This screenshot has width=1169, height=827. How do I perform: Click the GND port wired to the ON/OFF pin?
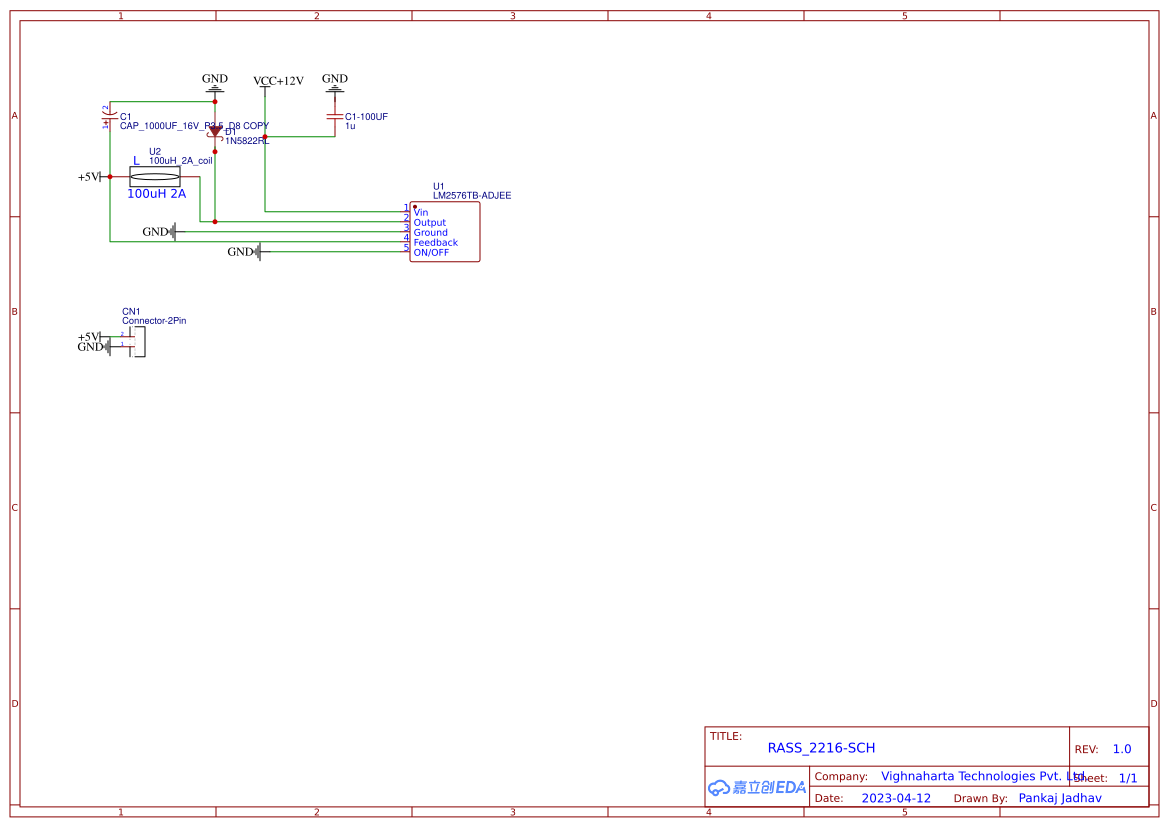tap(258, 252)
